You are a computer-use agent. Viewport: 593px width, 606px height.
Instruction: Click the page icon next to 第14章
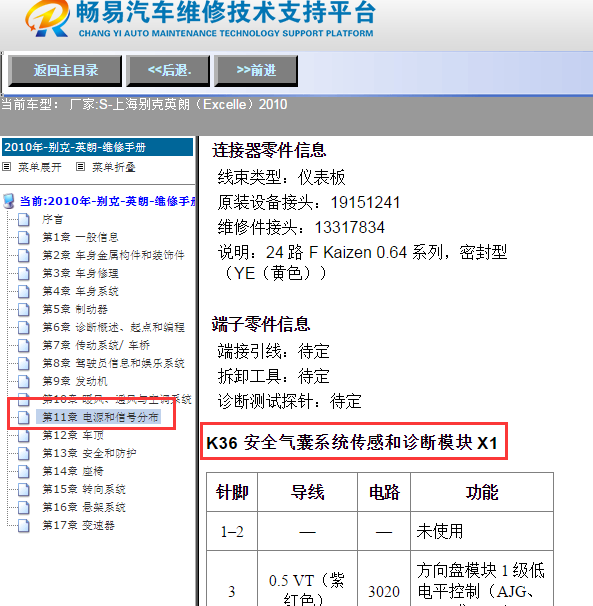coord(24,471)
